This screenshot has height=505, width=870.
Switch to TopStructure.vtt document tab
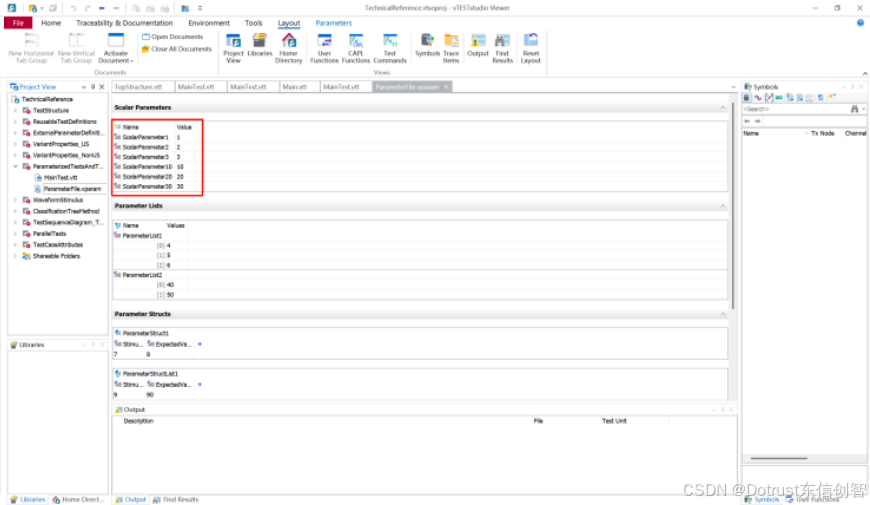click(x=143, y=87)
